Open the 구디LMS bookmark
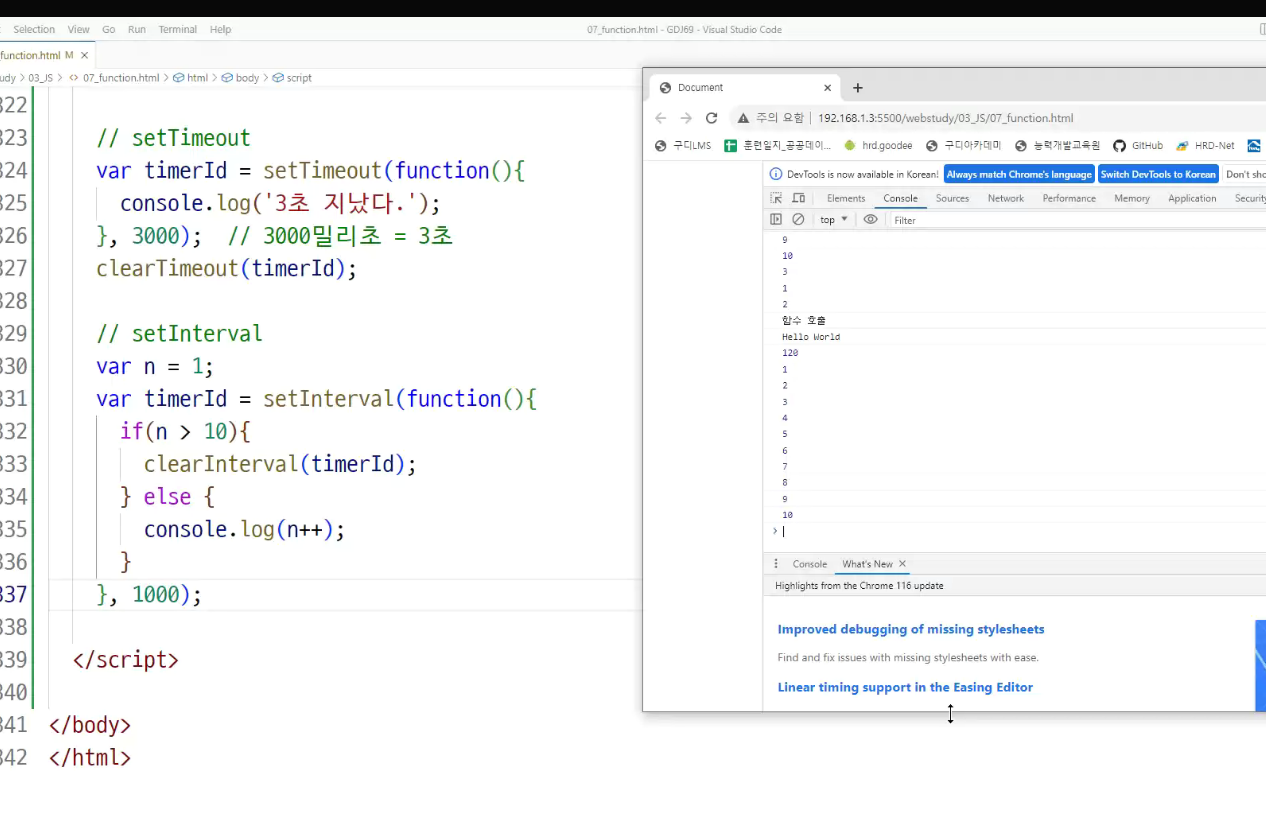 point(683,145)
